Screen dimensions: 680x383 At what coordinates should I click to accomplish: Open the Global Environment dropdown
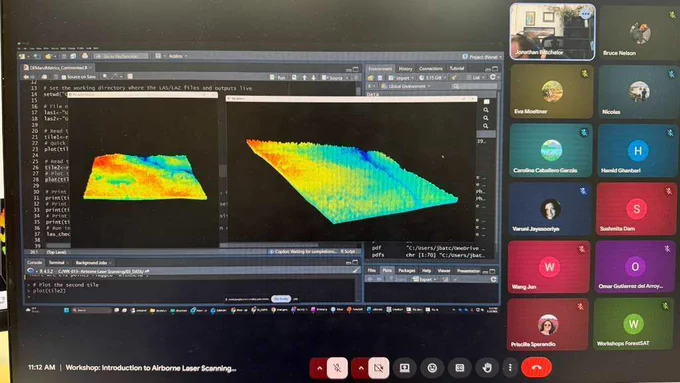[406, 86]
